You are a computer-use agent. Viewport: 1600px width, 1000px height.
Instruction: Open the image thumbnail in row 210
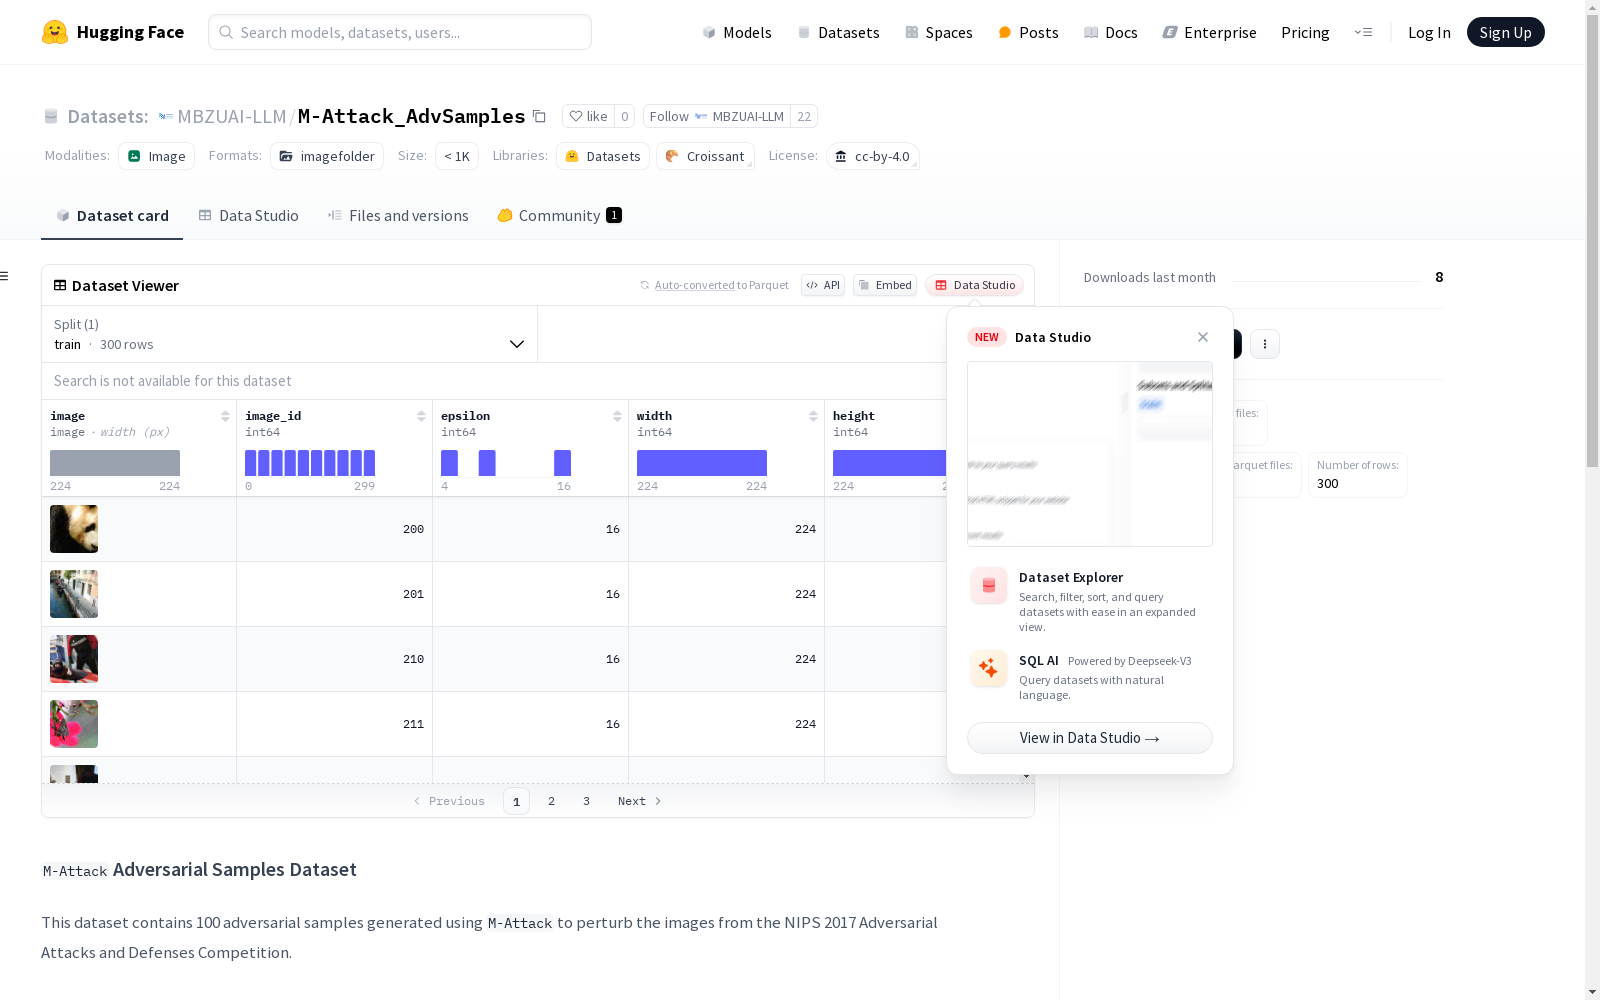pos(74,659)
